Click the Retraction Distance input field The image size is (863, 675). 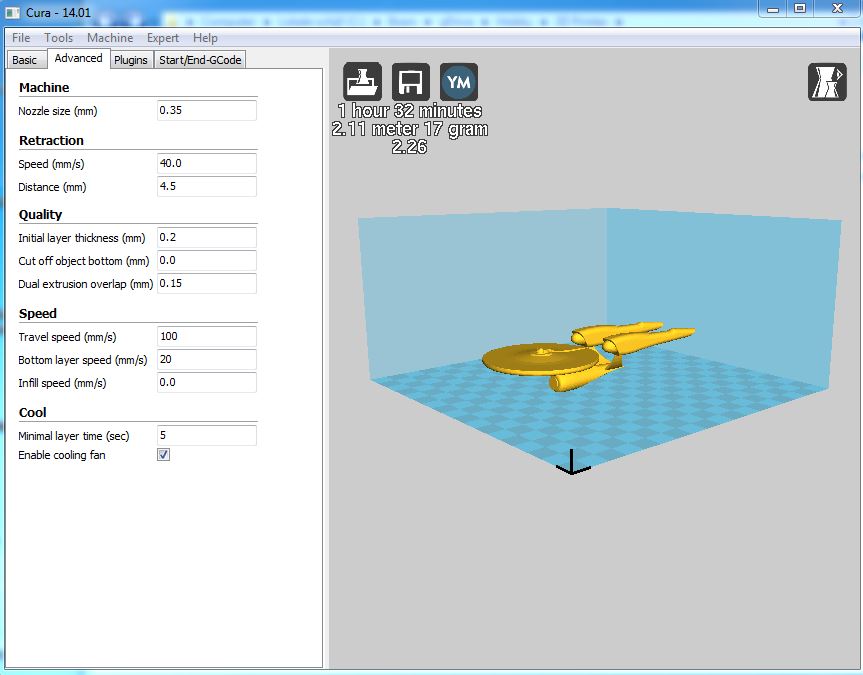point(207,187)
